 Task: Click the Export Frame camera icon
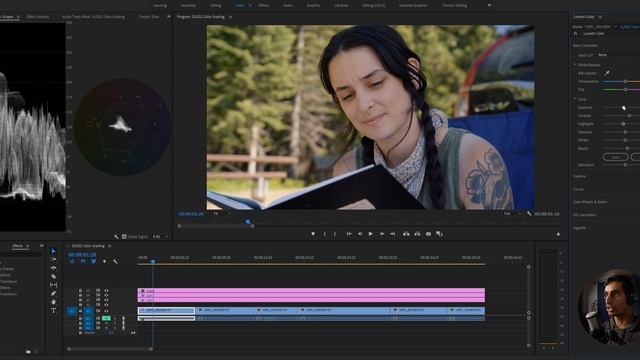[x=428, y=234]
